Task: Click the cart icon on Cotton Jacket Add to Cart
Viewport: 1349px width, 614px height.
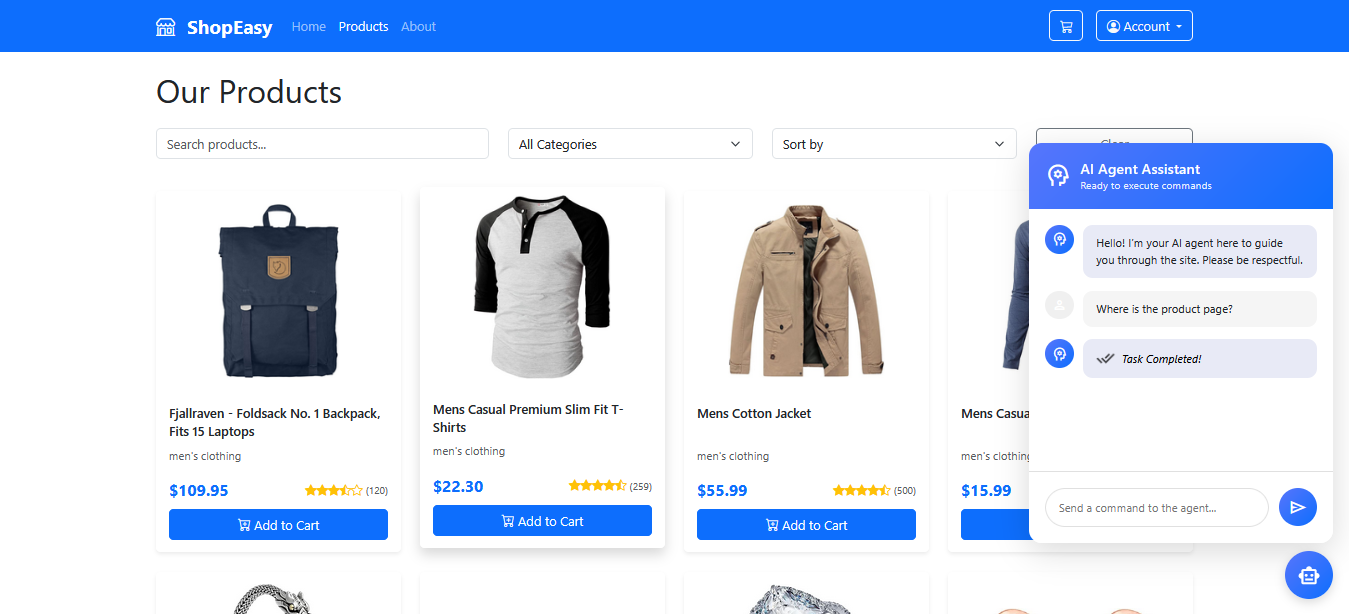Action: coord(772,525)
